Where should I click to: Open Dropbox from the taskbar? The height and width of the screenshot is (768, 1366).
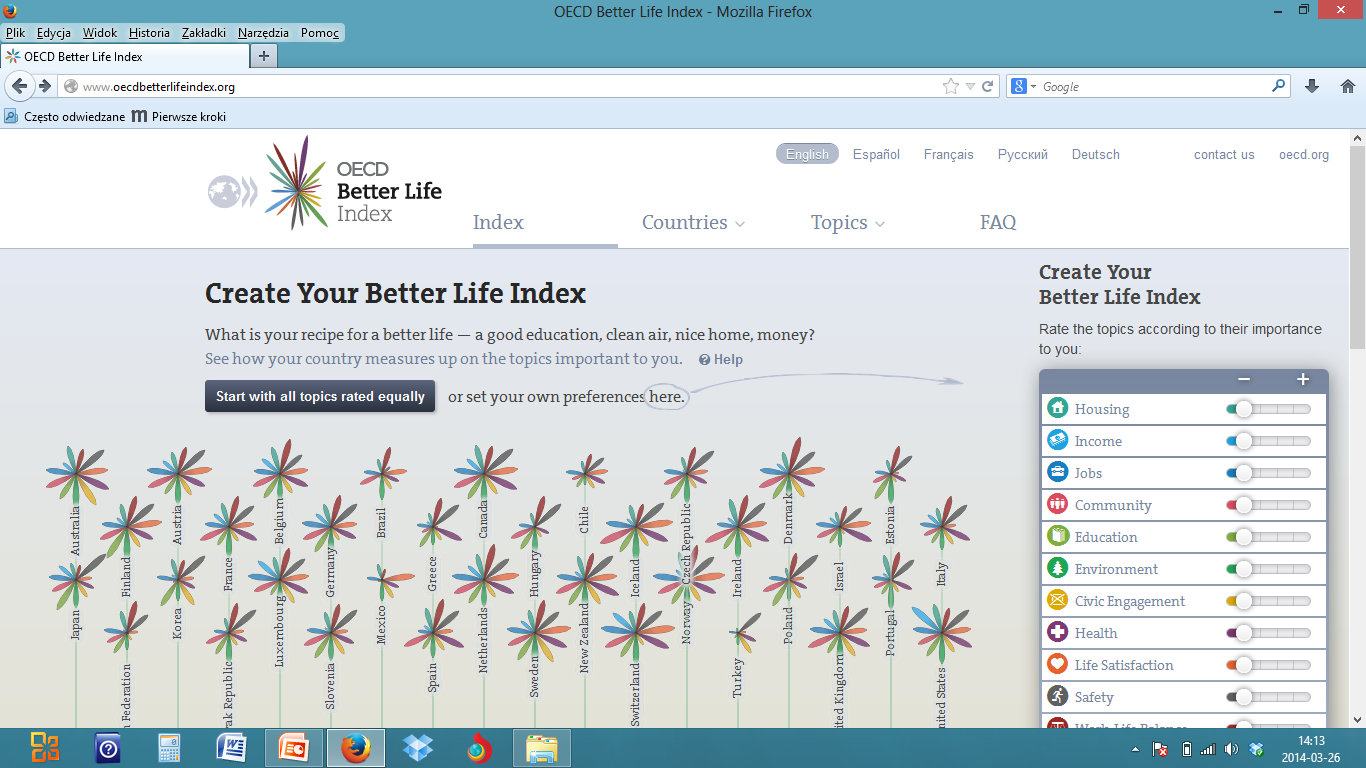tap(418, 747)
